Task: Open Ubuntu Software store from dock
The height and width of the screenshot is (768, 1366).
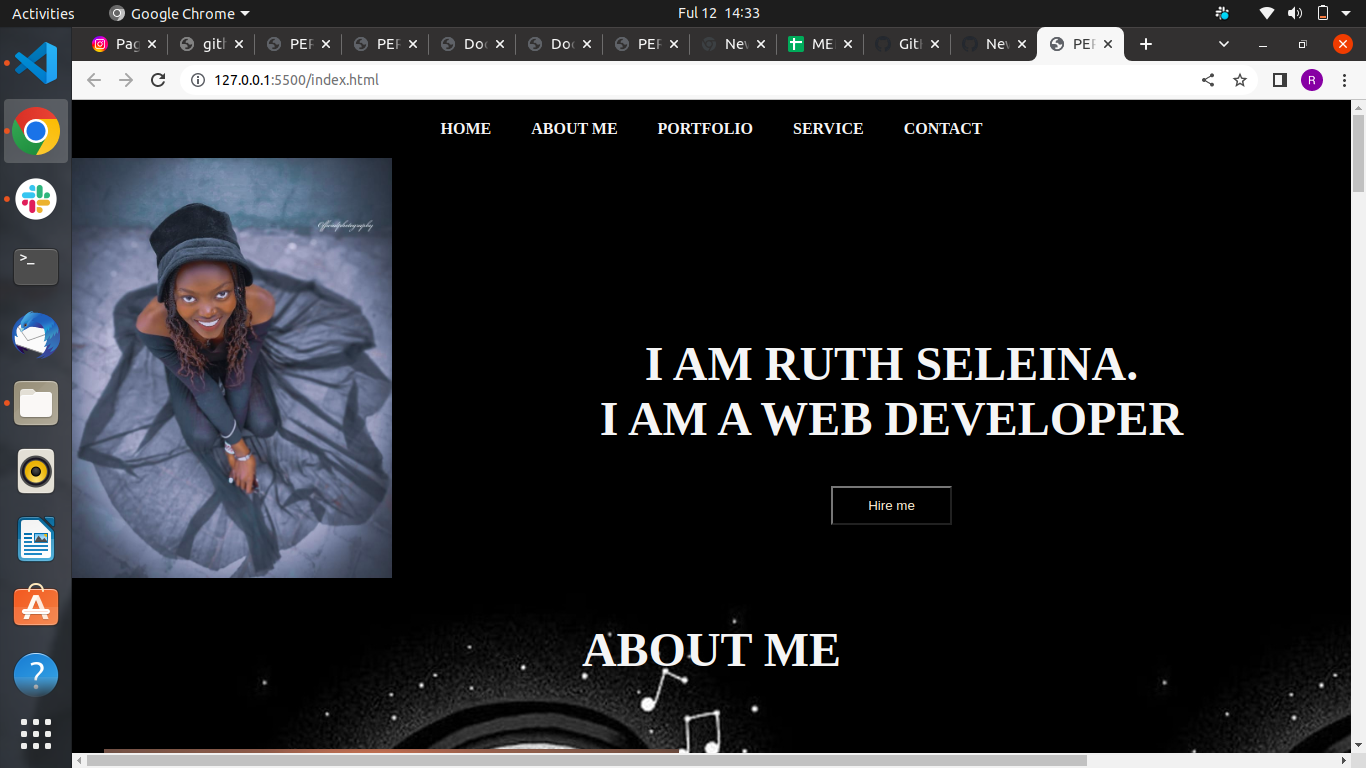Action: click(36, 607)
